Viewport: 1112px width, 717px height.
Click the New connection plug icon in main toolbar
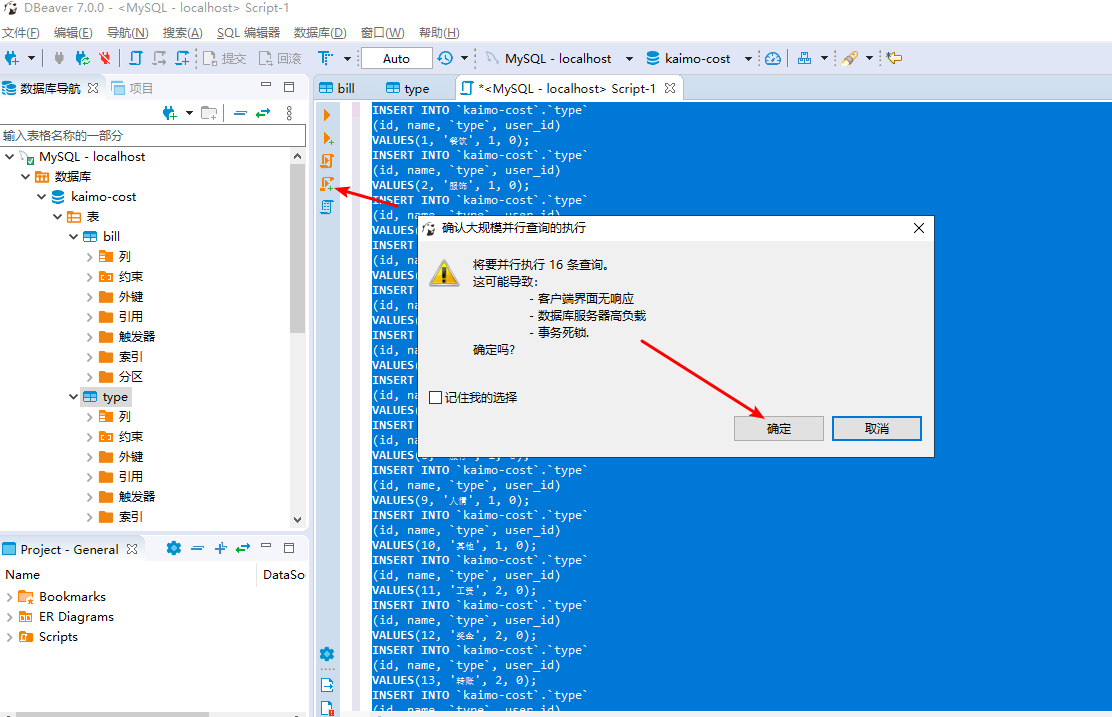11,58
